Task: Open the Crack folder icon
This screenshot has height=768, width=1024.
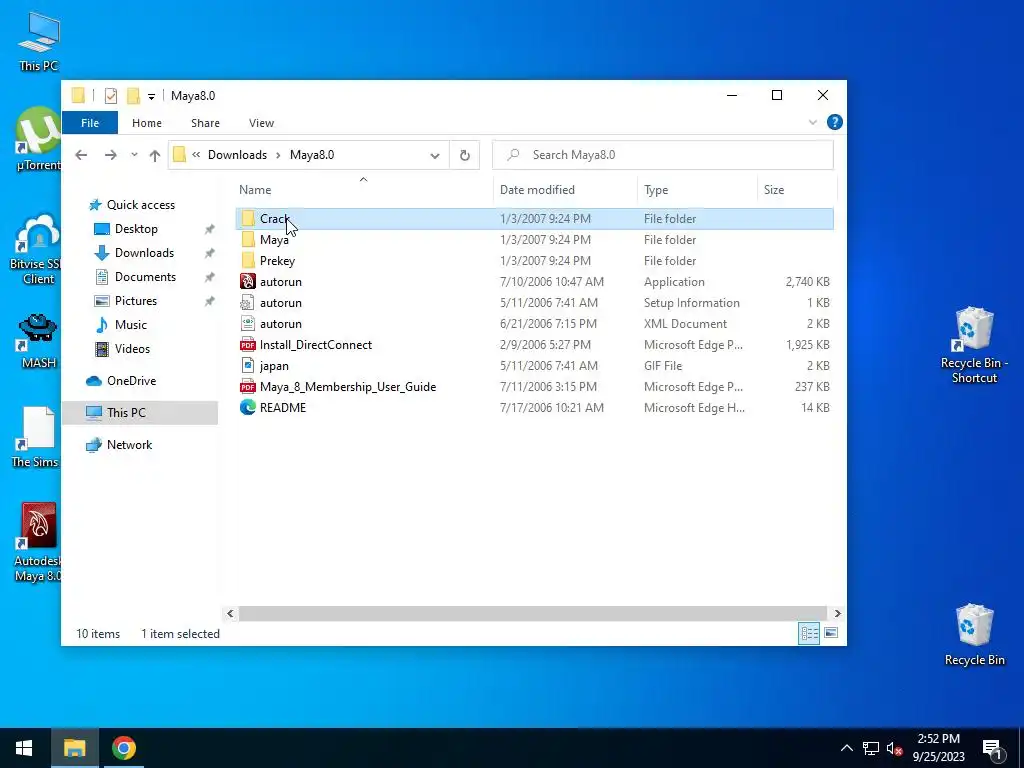Action: click(248, 219)
